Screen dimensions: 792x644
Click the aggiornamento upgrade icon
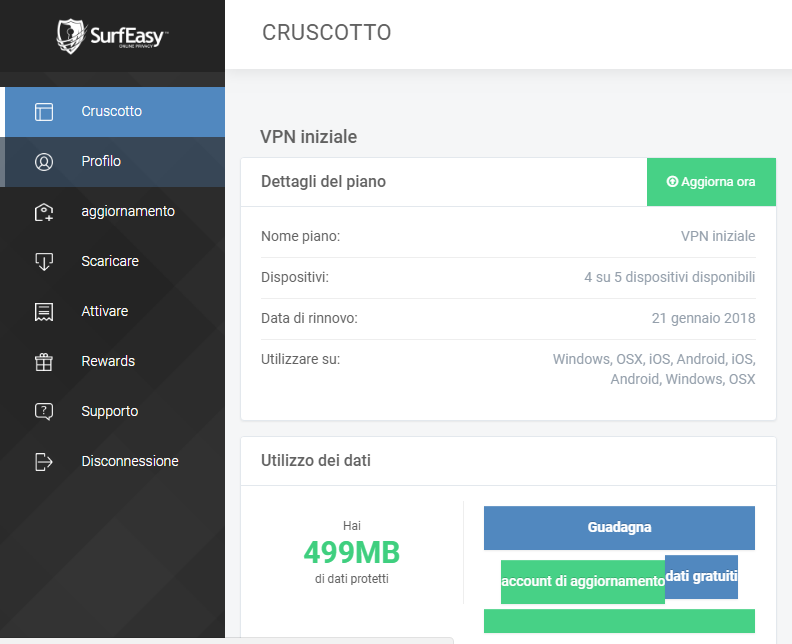pyautogui.click(x=44, y=212)
